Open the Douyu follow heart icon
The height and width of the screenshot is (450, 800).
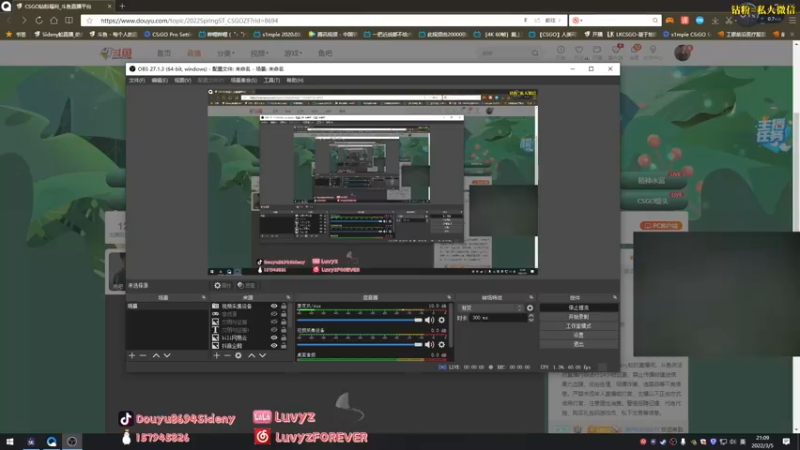coord(579,50)
